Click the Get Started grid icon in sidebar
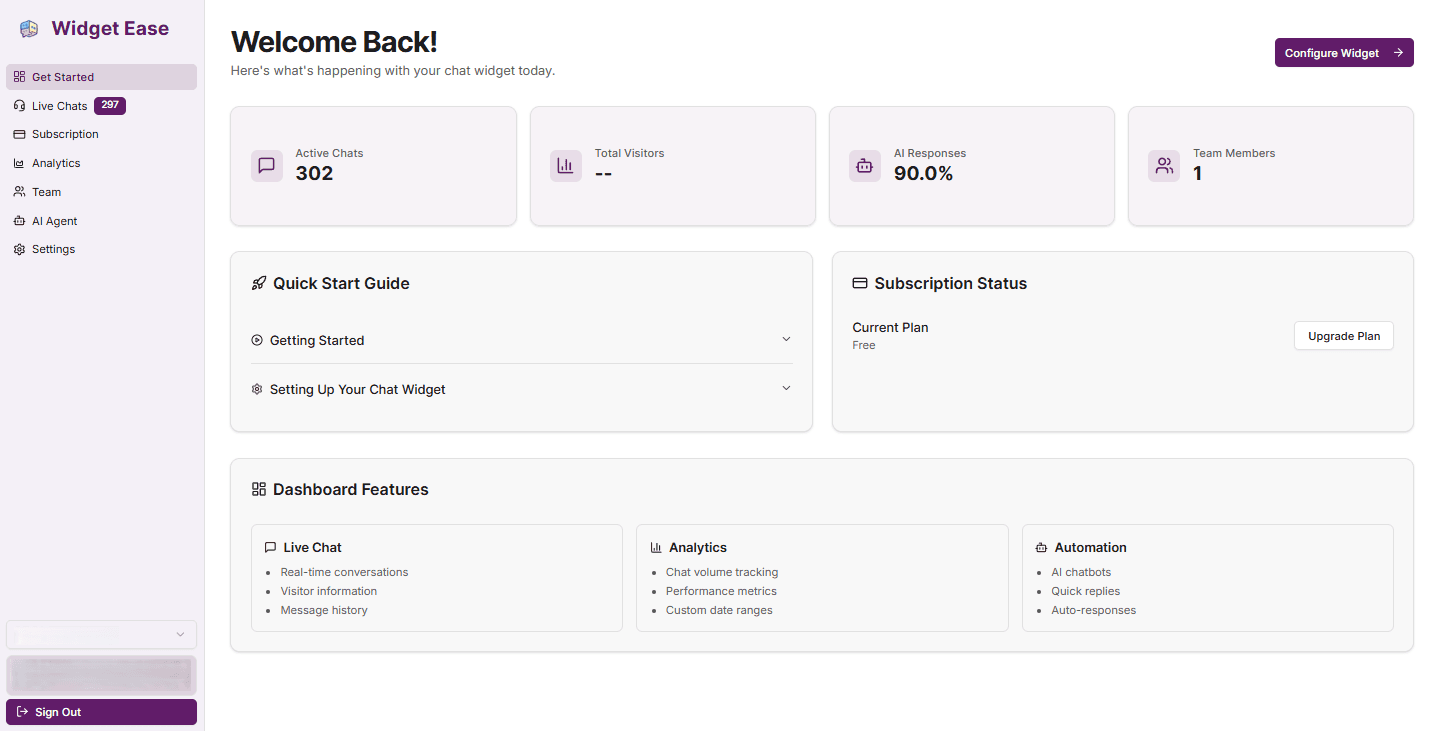Viewport: 1440px width, 731px height. (18, 76)
